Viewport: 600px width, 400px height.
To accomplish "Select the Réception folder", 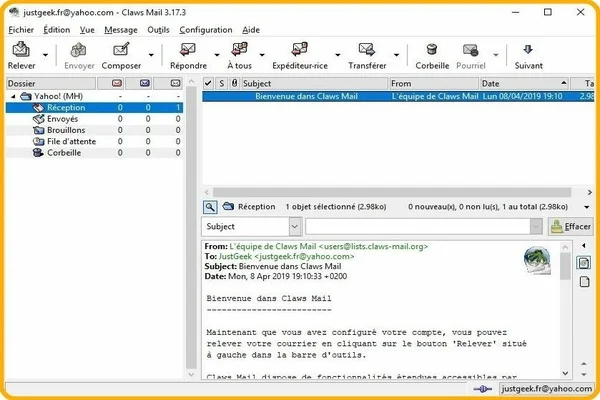I will tap(94, 108).
